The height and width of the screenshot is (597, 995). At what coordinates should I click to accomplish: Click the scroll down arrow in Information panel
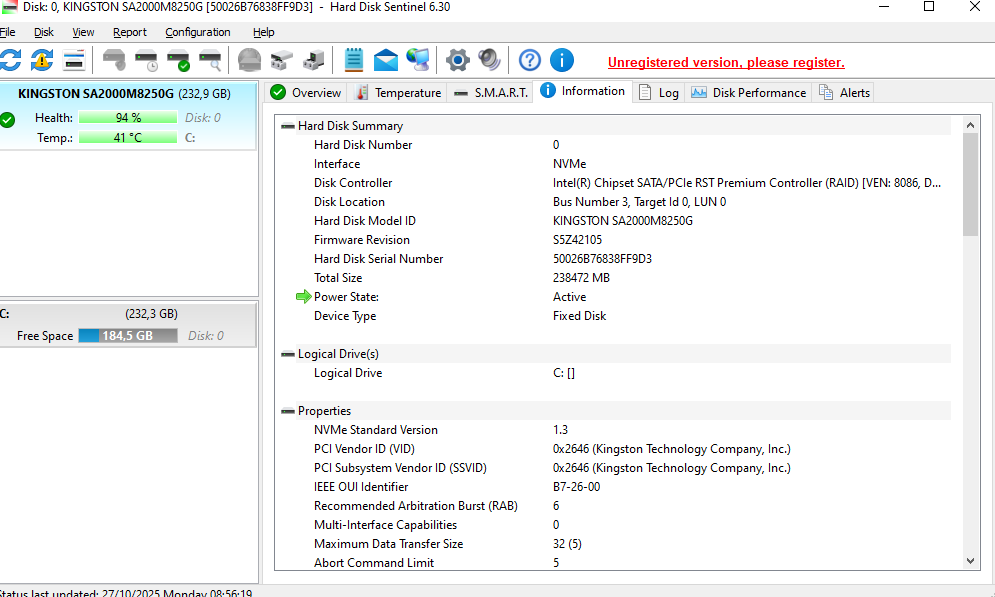970,562
